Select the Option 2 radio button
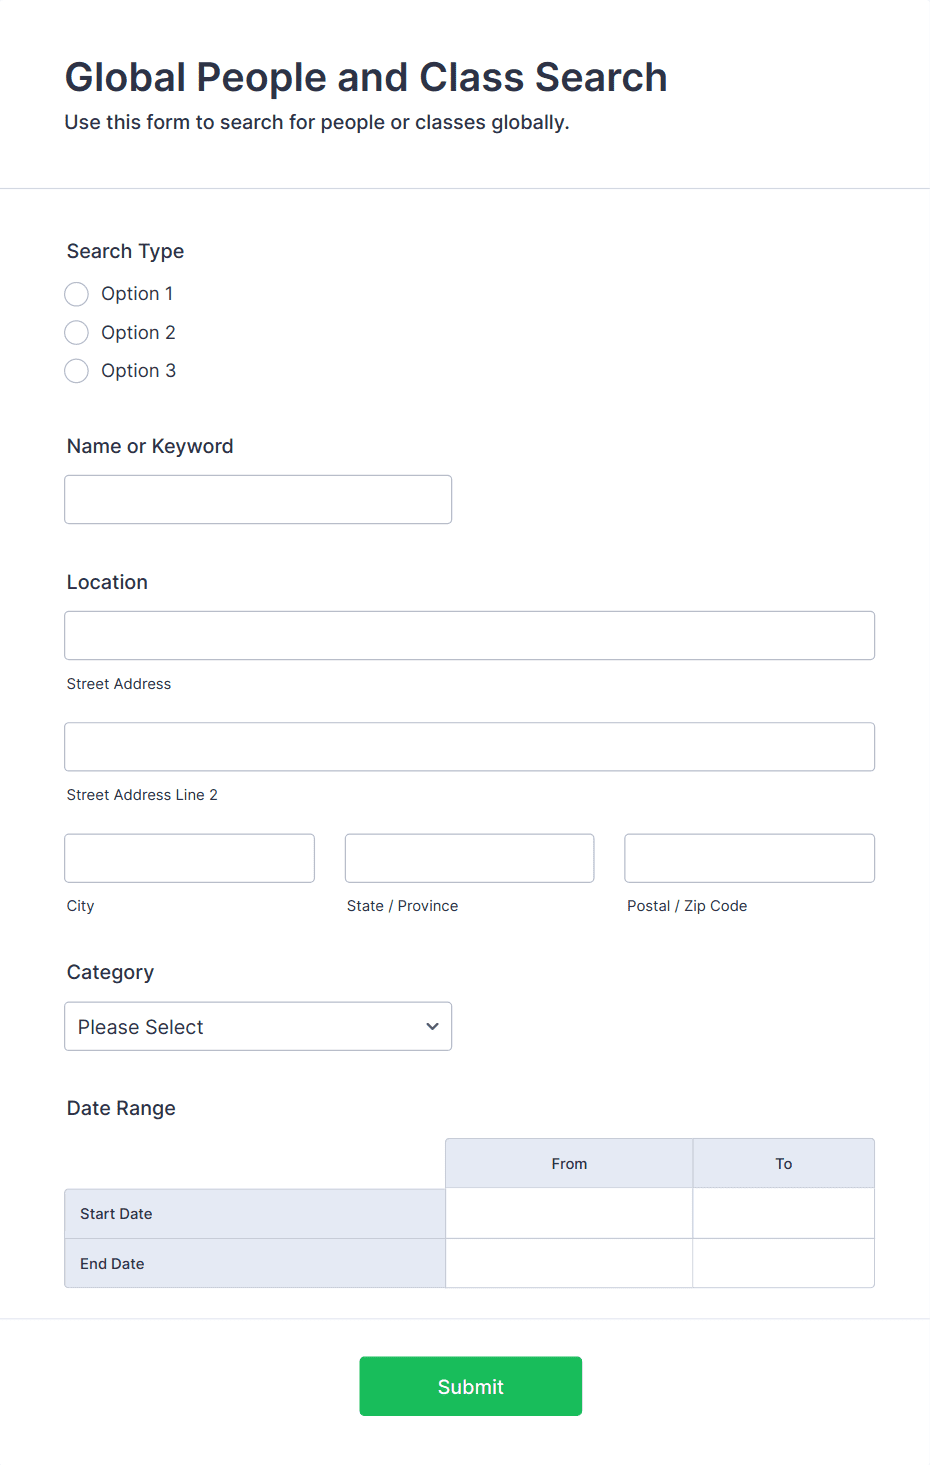The image size is (930, 1465). (x=76, y=332)
